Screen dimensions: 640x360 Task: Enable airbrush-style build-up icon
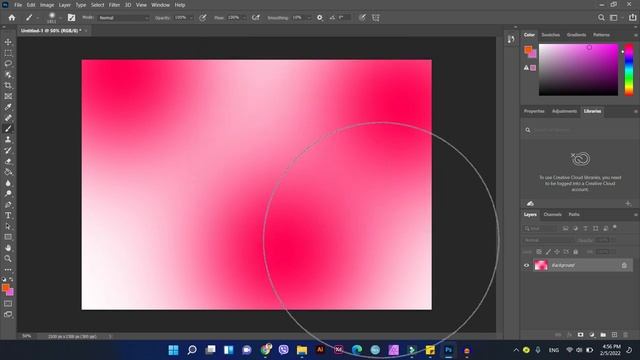(256, 18)
